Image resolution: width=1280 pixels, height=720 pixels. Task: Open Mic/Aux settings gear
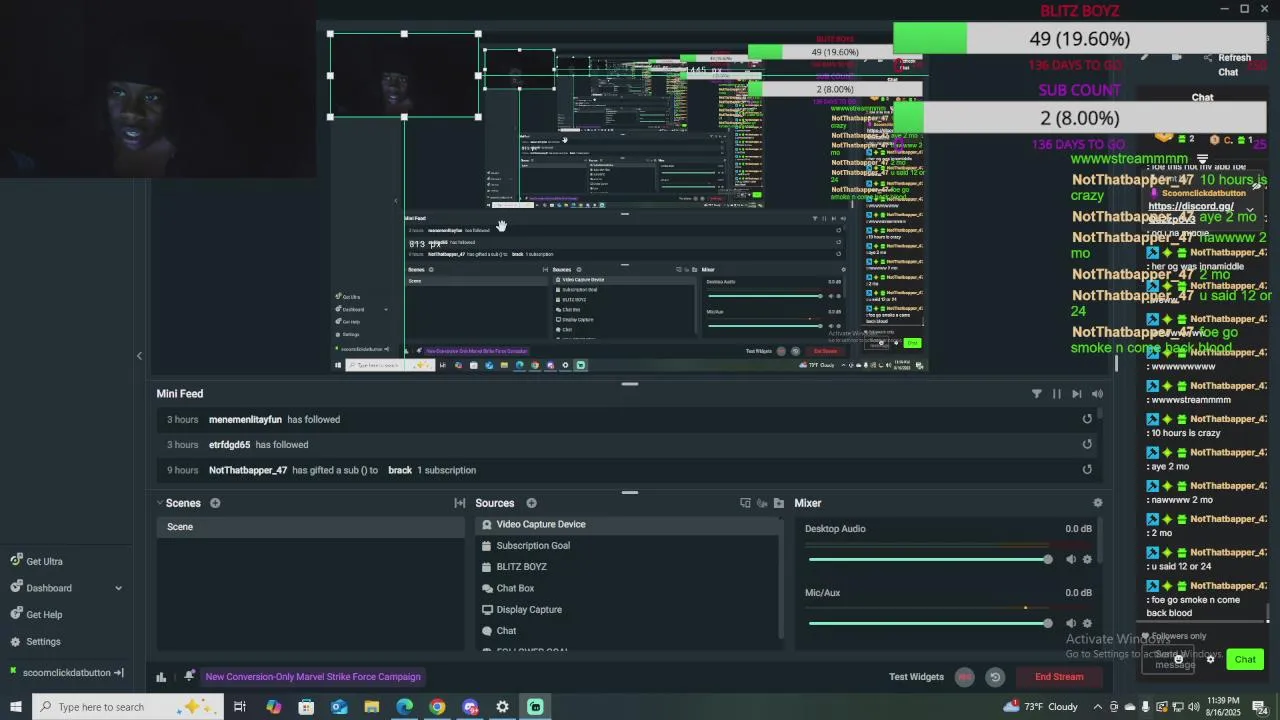tap(1088, 624)
